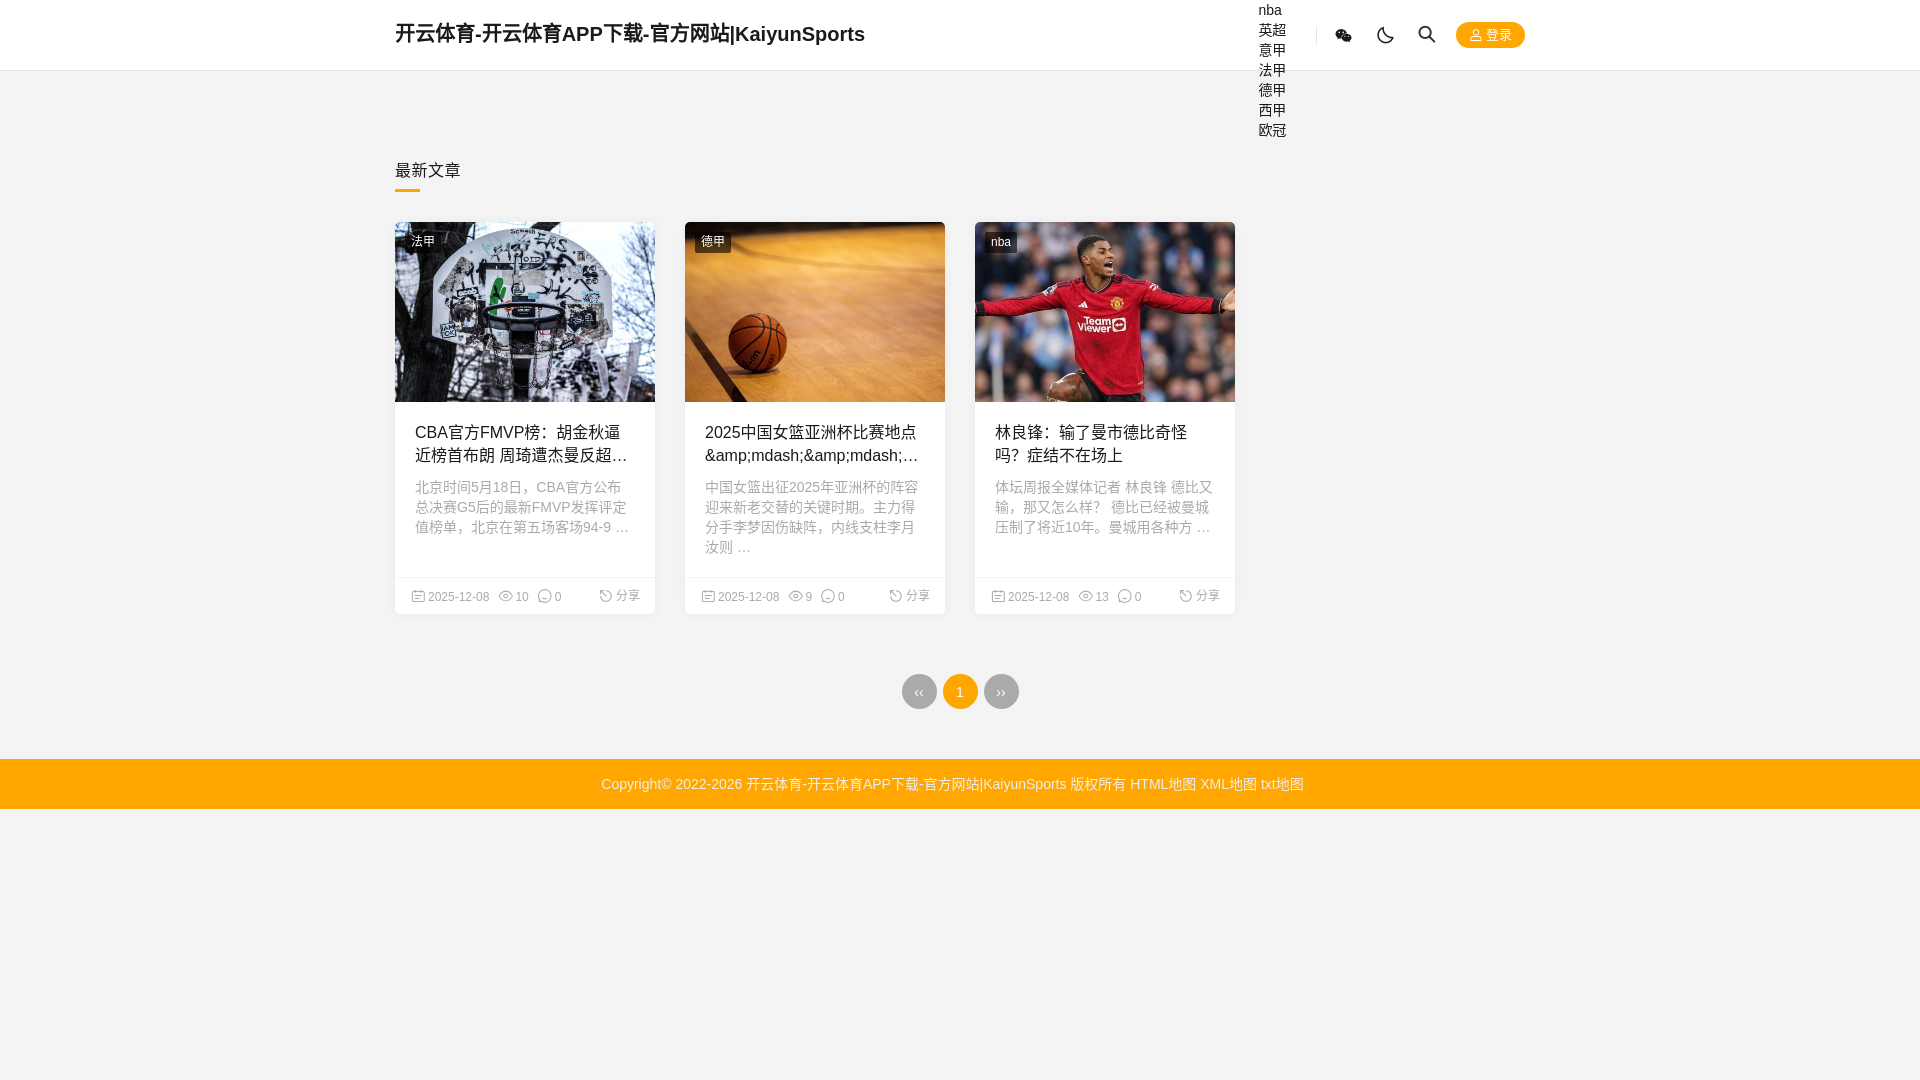Open the 法甲 menu item
Viewport: 1920px width, 1080px height.
point(1272,70)
